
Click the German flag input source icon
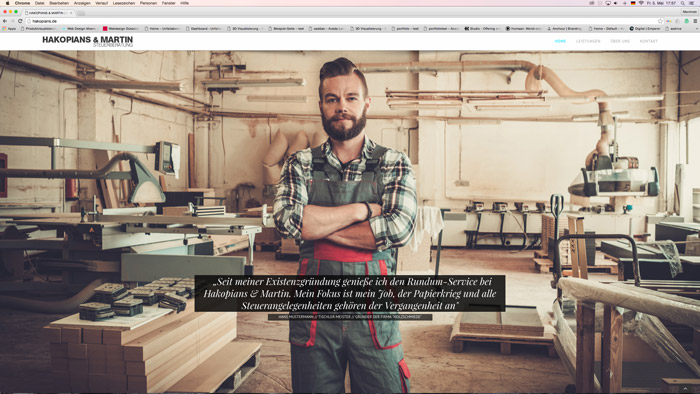(633, 3)
